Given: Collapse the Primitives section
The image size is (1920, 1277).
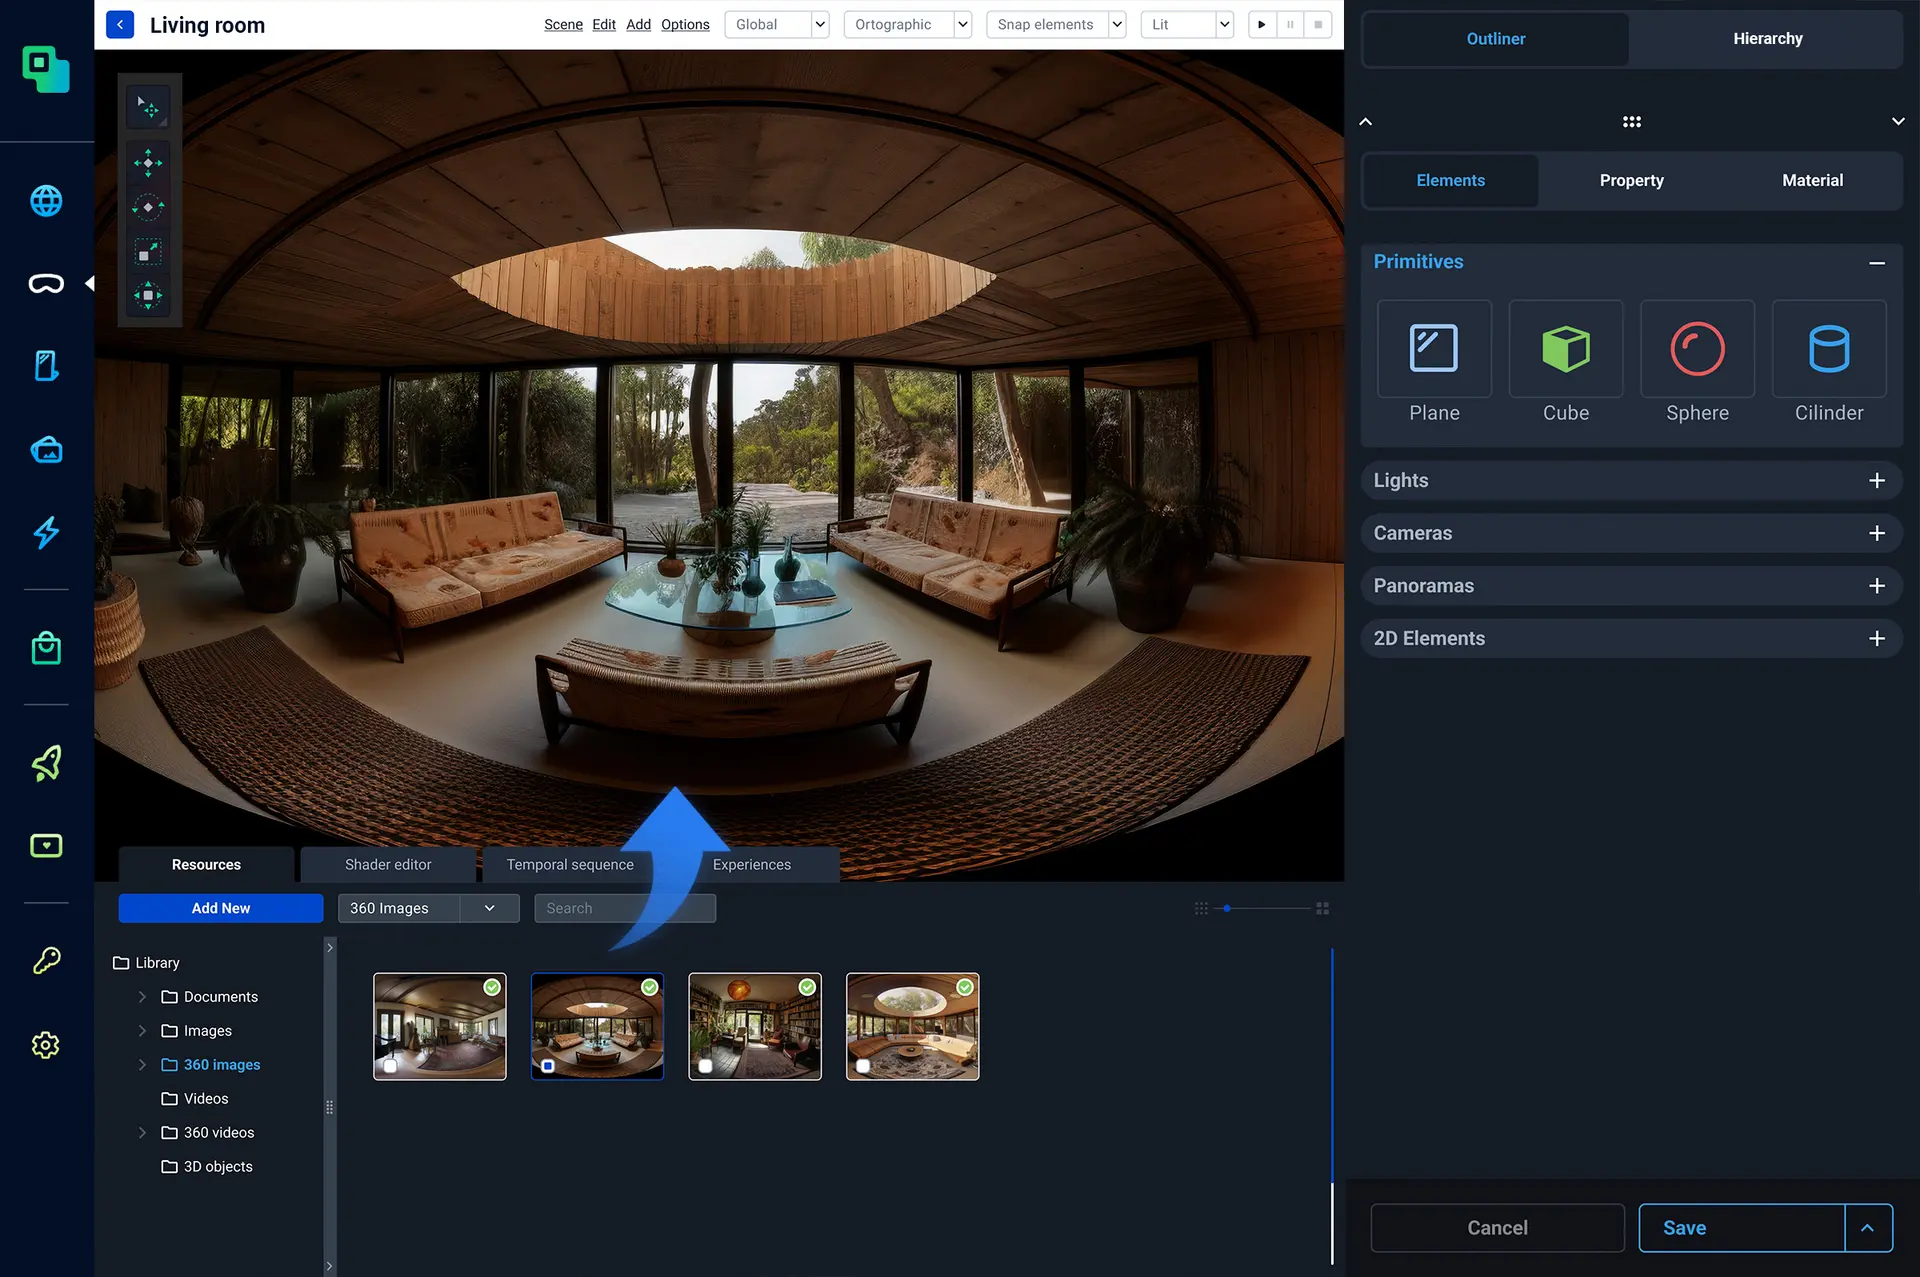Looking at the screenshot, I should pyautogui.click(x=1876, y=262).
